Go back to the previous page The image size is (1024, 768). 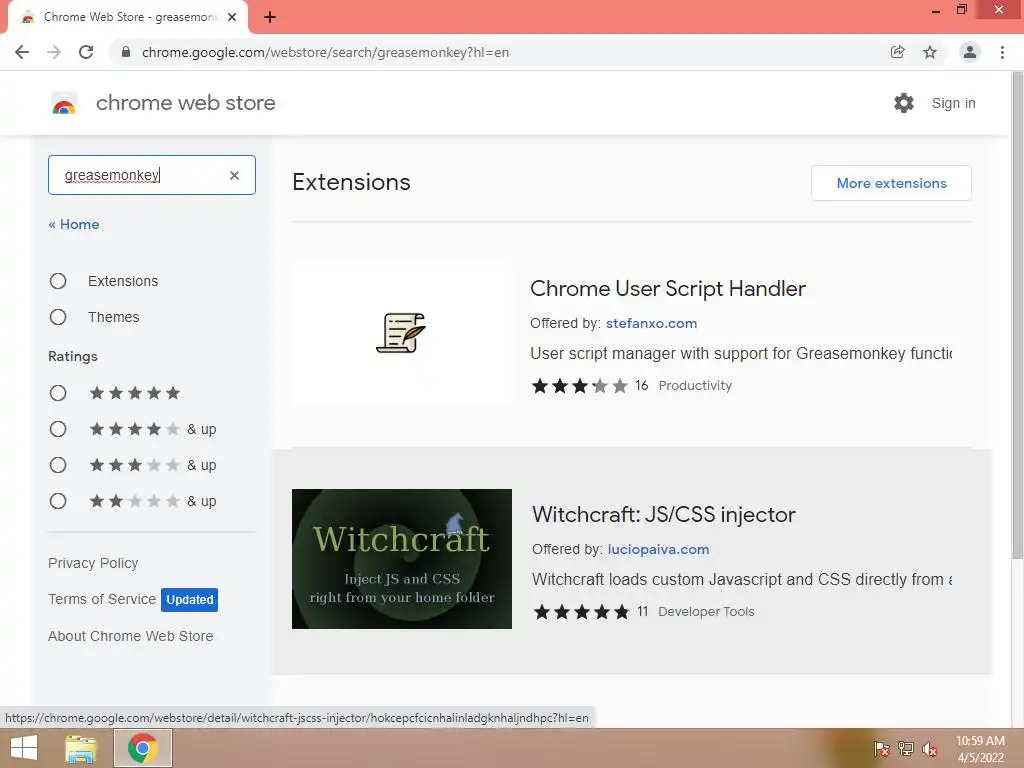(22, 52)
